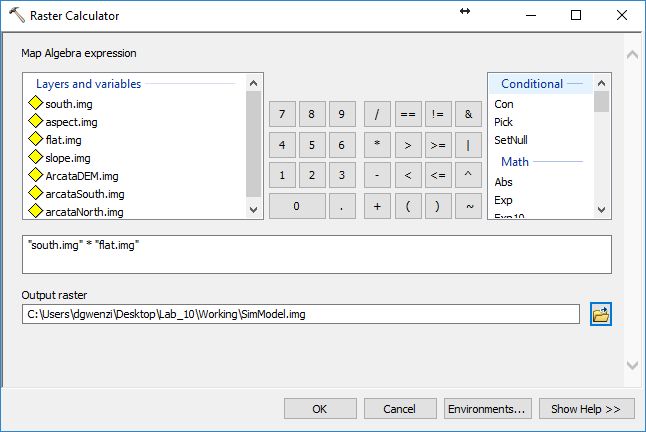Image resolution: width=646 pixels, height=432 pixels.
Task: Select the arcataSouth.img layer
Action: tap(85, 194)
